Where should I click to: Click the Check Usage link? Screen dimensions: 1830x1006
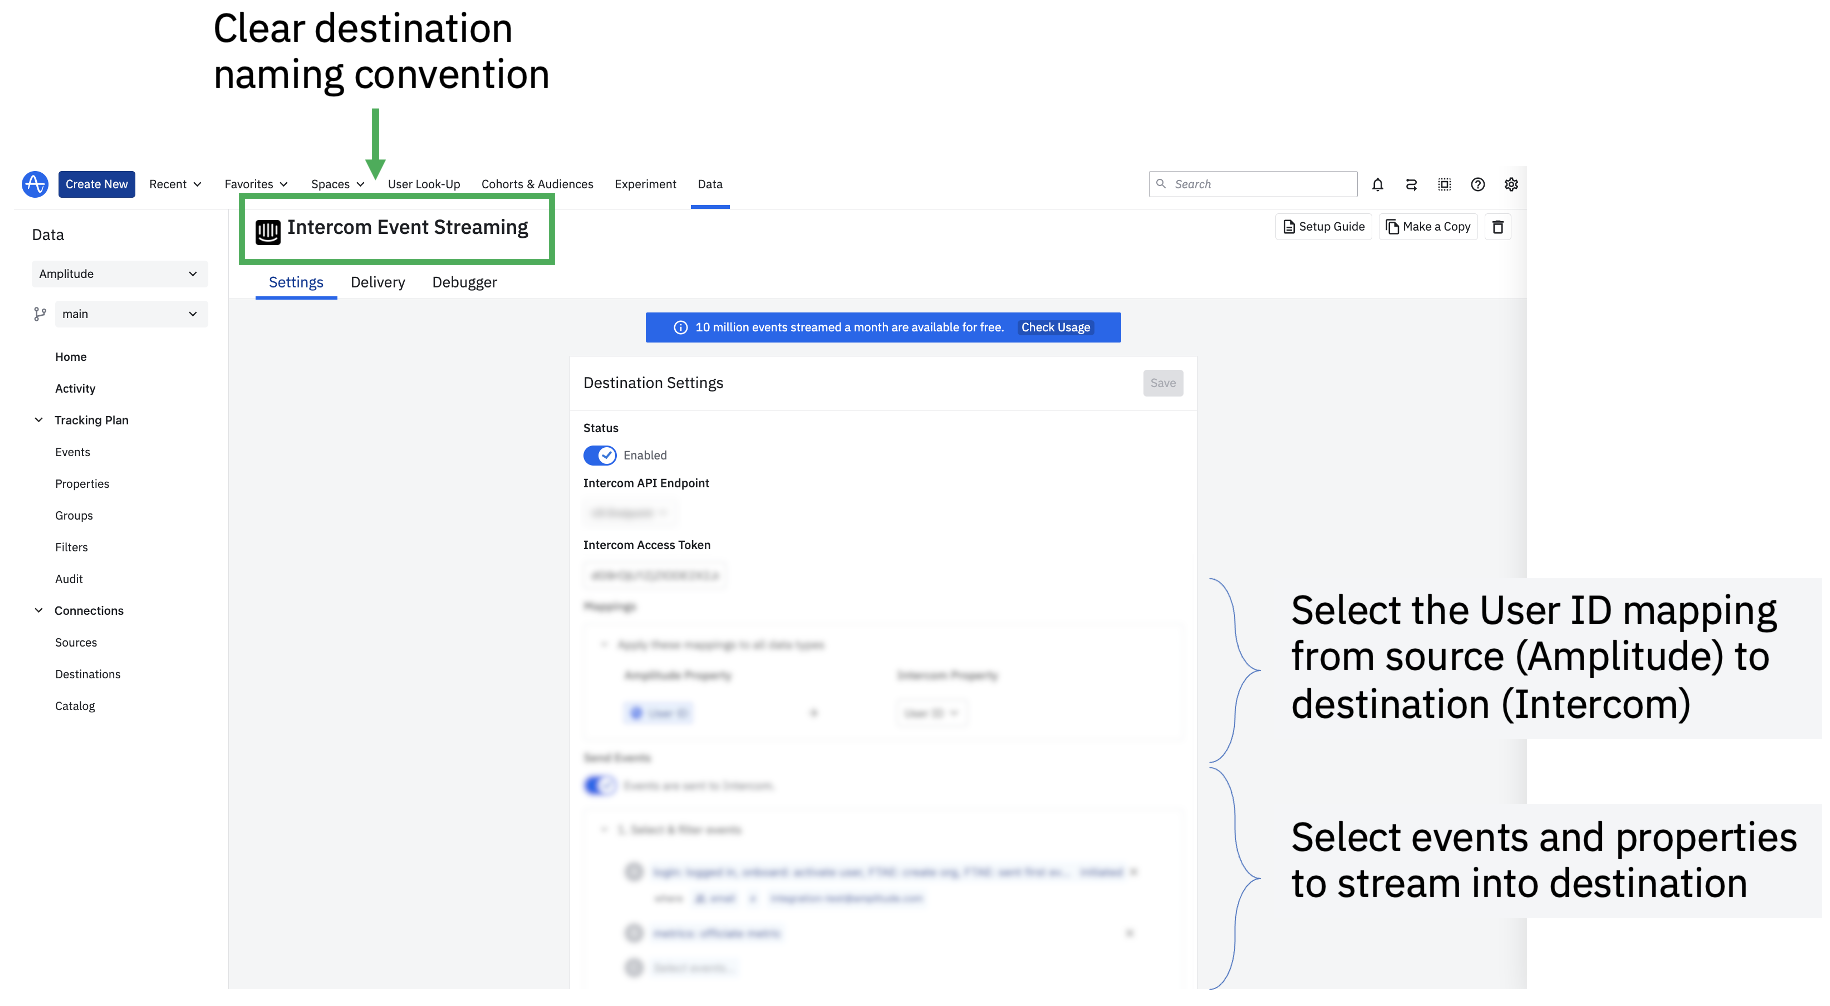click(1055, 328)
